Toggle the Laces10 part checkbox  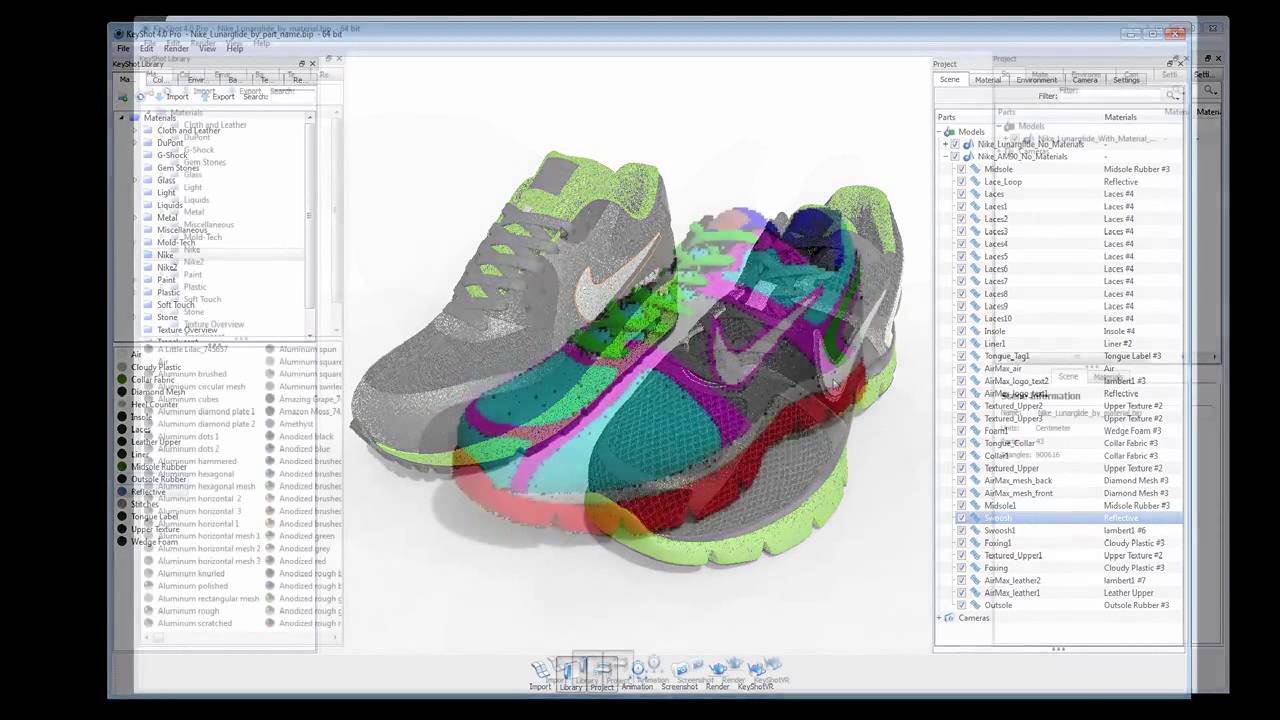click(961, 319)
